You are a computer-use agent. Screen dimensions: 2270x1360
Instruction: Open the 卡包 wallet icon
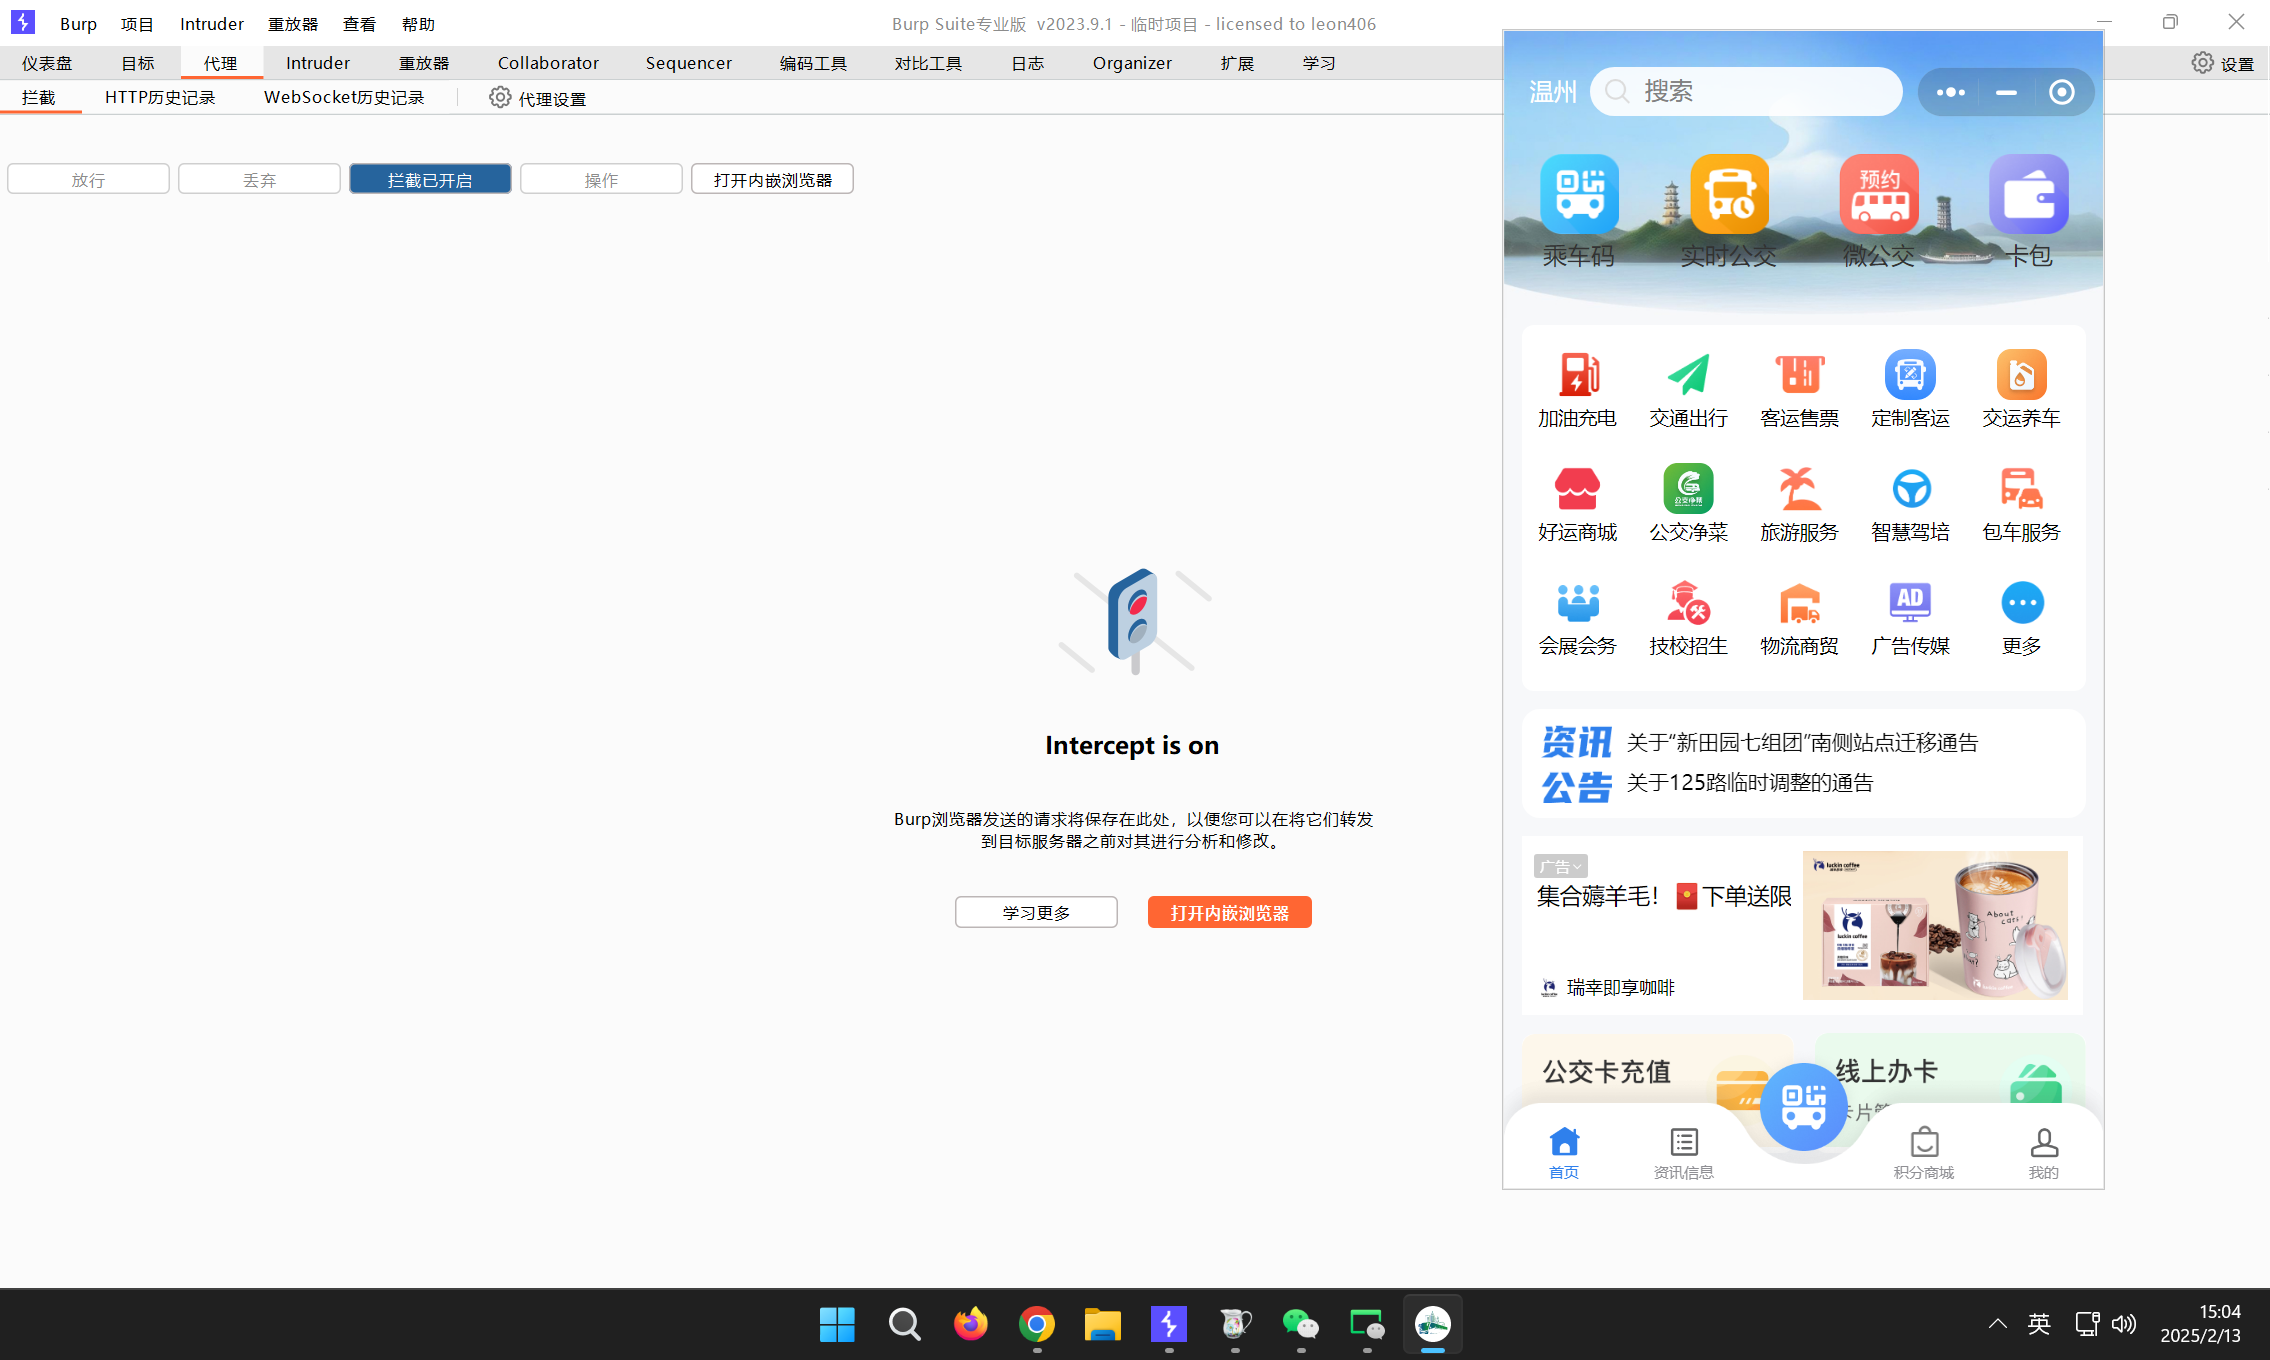2028,195
